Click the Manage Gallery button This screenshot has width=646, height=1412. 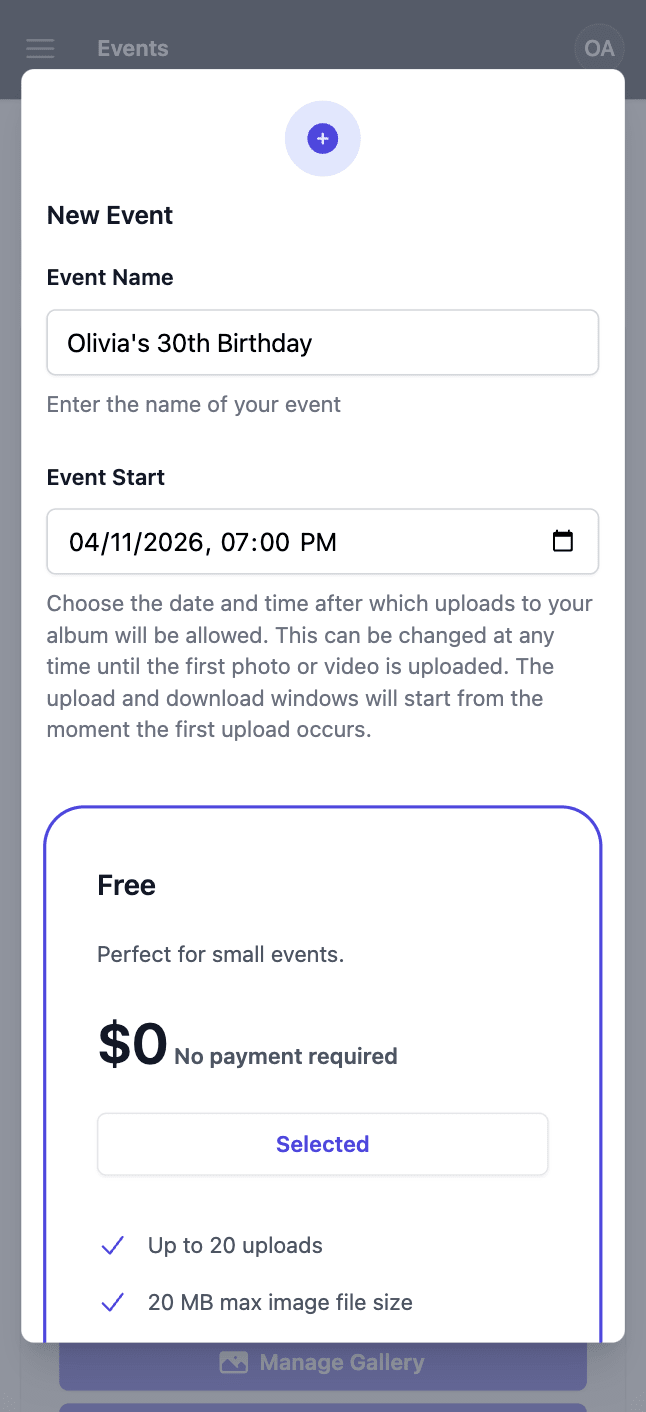[x=322, y=1362]
